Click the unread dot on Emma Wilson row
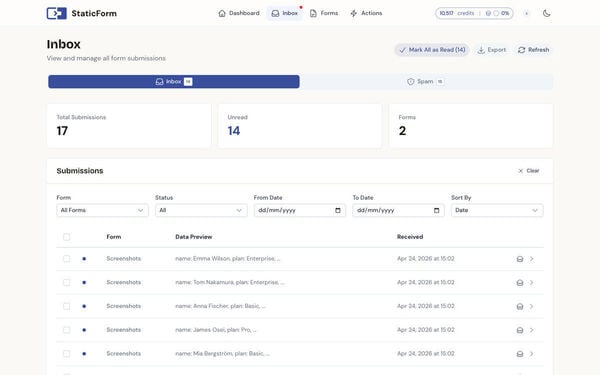This screenshot has height=375, width=600. click(x=84, y=259)
